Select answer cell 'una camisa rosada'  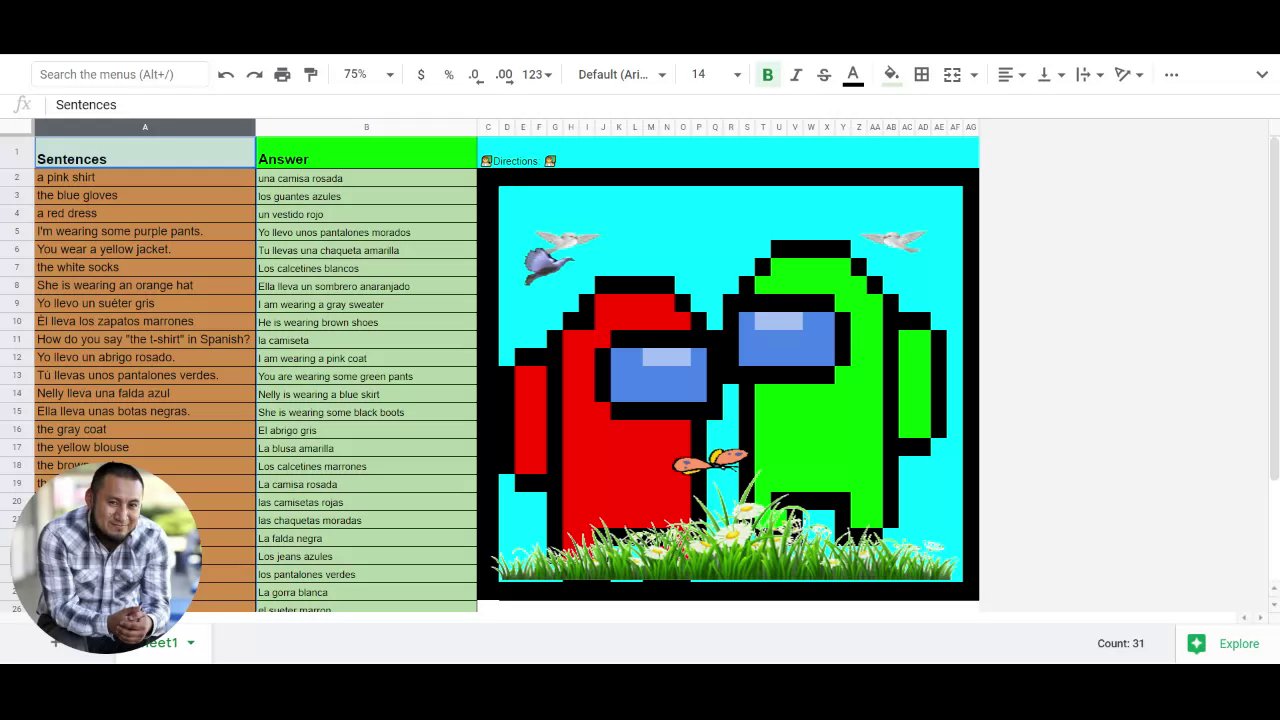(366, 178)
